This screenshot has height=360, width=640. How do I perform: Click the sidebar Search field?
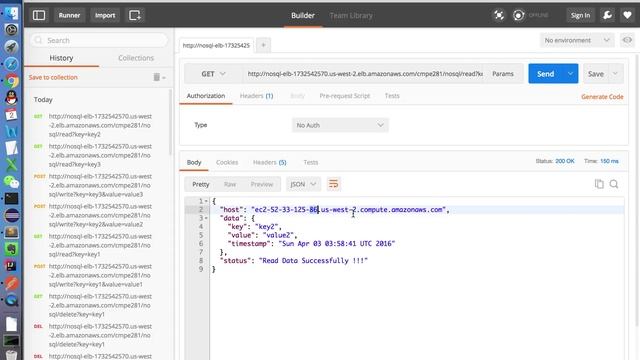(x=99, y=40)
